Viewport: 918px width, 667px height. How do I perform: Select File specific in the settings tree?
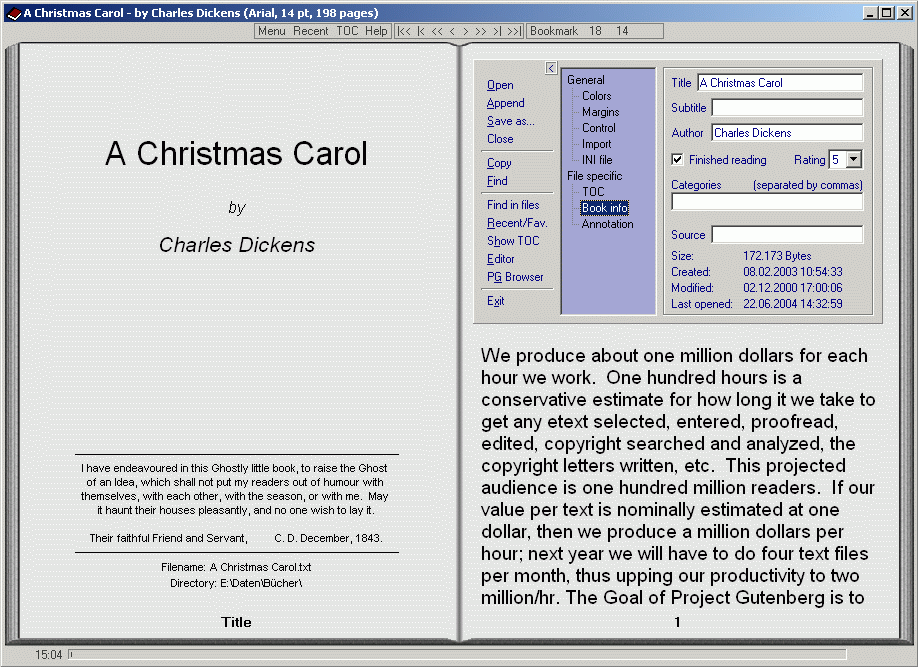click(x=594, y=176)
